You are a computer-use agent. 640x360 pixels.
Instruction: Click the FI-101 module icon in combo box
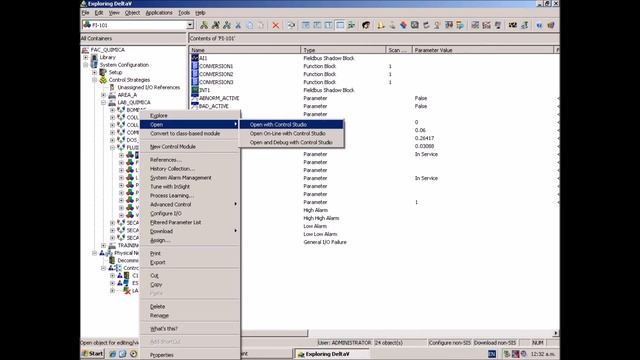click(87, 25)
